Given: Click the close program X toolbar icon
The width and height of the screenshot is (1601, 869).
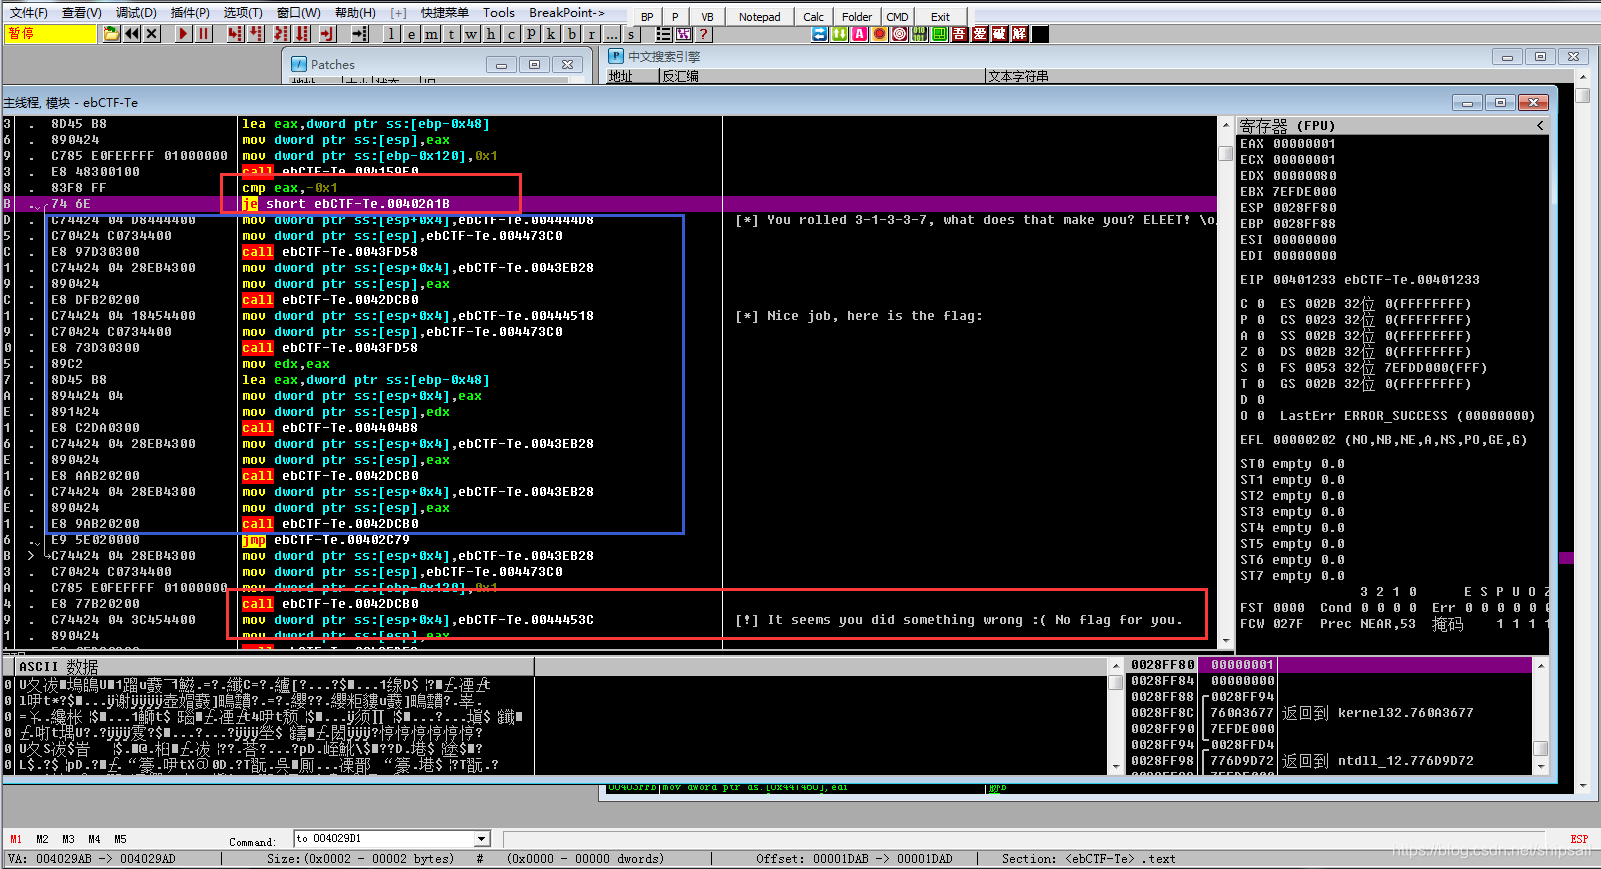Looking at the screenshot, I should pos(152,34).
